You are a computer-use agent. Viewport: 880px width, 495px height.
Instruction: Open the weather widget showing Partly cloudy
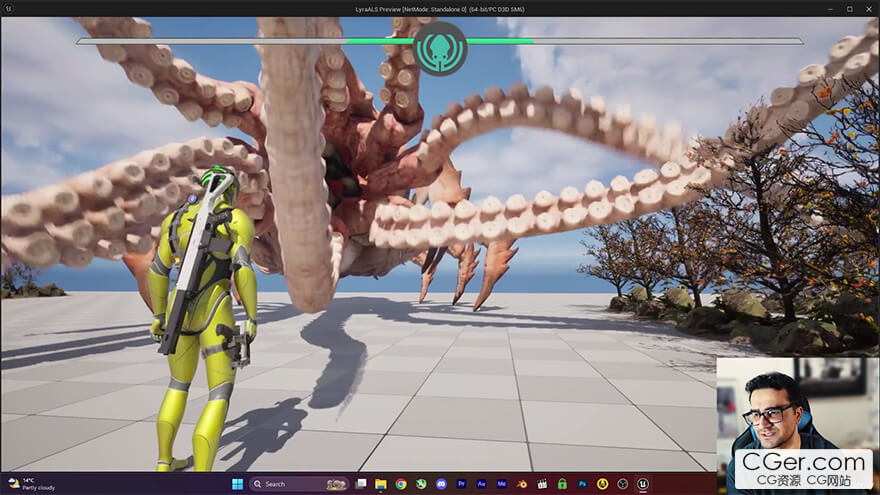(31, 484)
